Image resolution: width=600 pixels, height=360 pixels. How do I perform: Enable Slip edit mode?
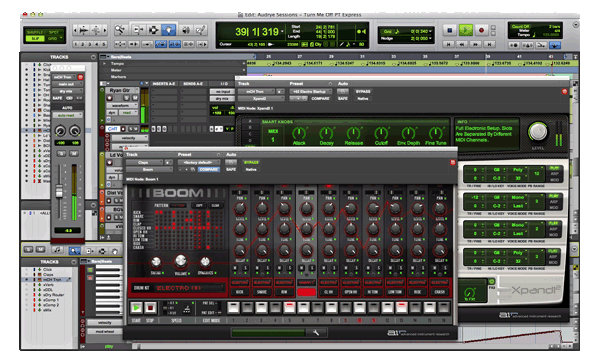coord(35,39)
